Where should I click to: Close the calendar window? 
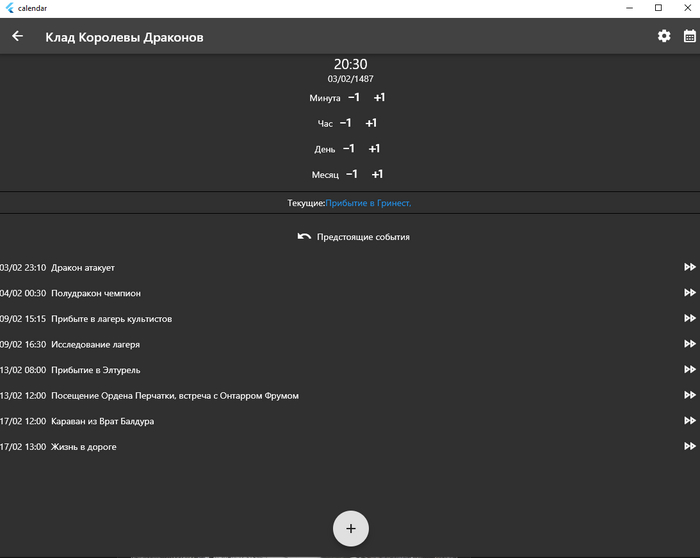688,8
